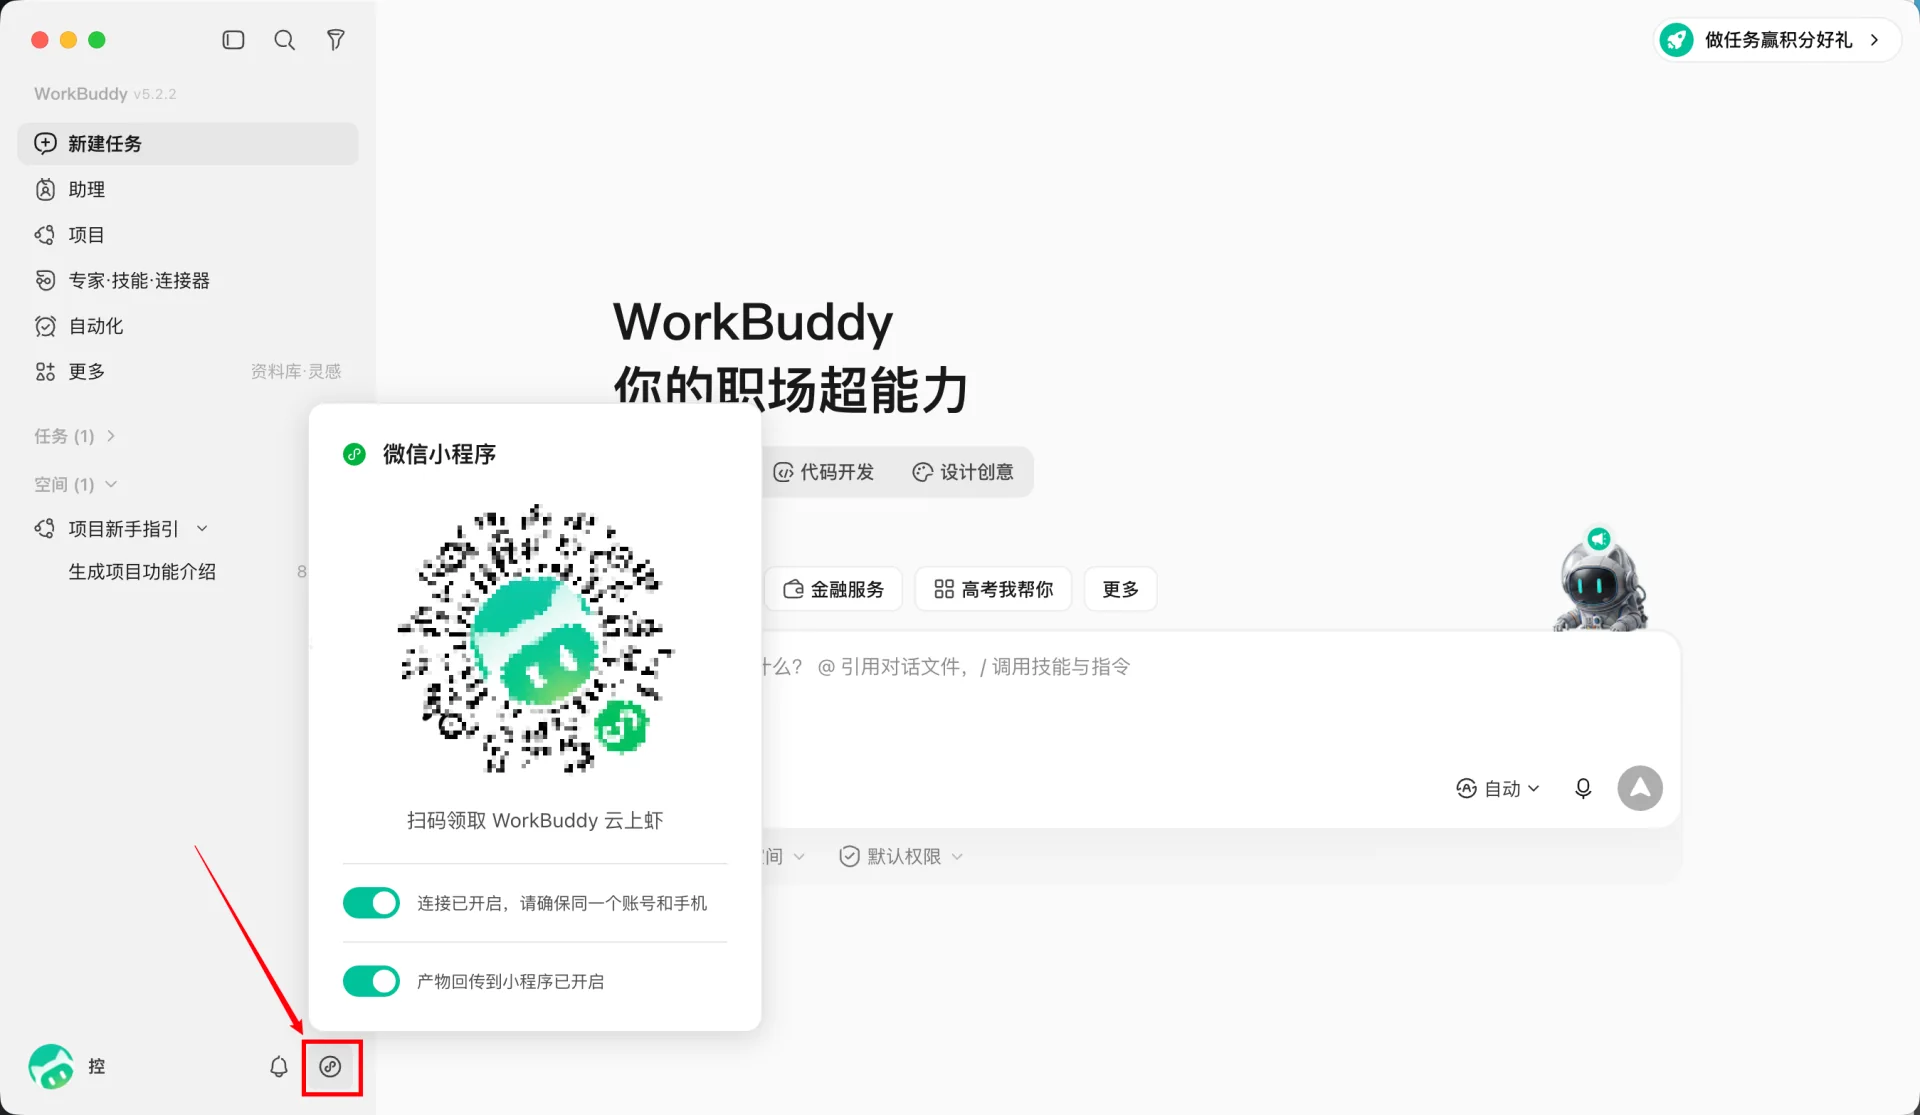Click the send arrow button
Image resolution: width=1920 pixels, height=1115 pixels.
(x=1640, y=788)
